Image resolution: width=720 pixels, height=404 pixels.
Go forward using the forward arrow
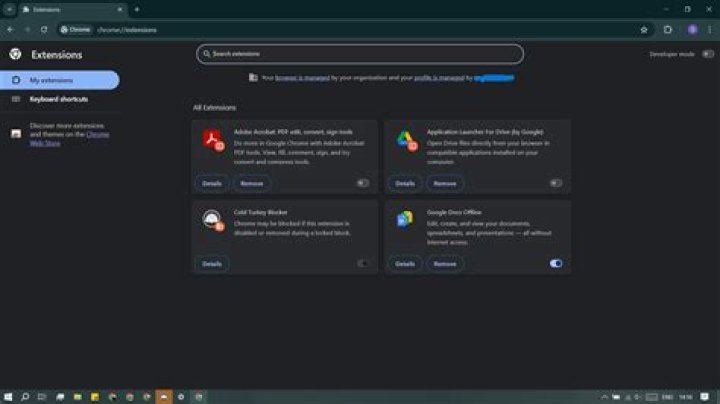tap(27, 29)
